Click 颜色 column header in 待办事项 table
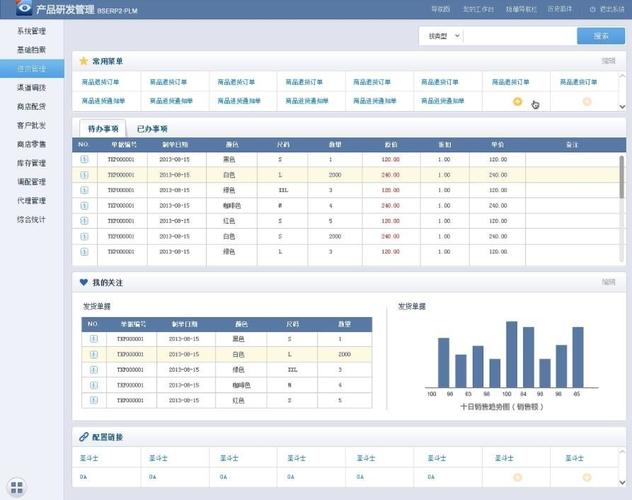 coord(232,144)
